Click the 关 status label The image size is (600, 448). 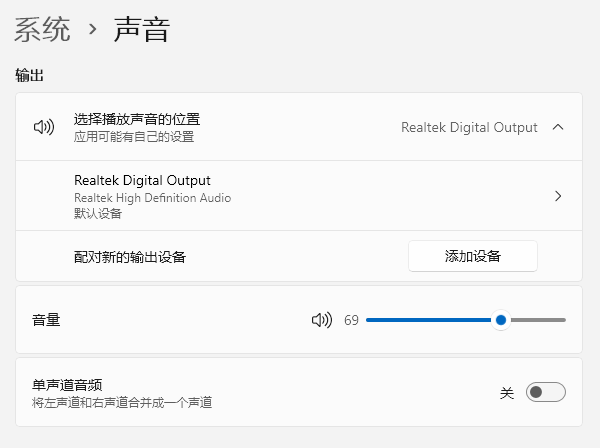coord(507,393)
